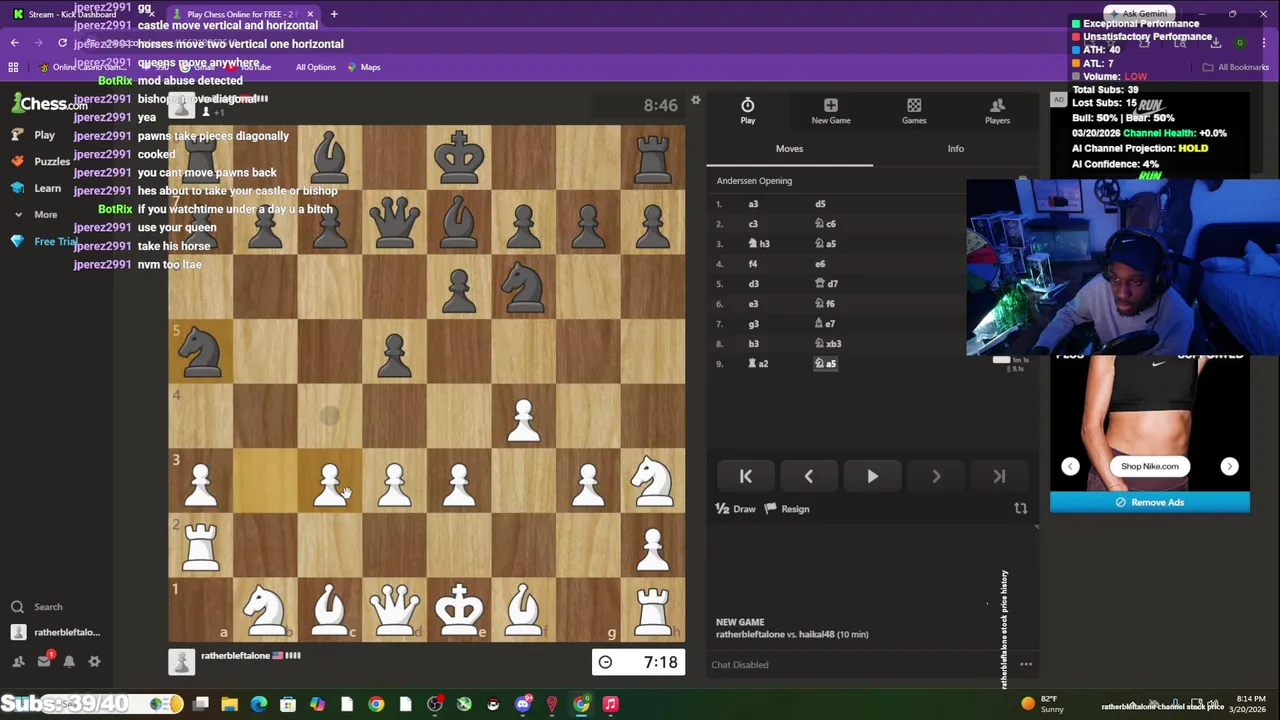
Task: Open the Players tab
Action: pos(997,111)
